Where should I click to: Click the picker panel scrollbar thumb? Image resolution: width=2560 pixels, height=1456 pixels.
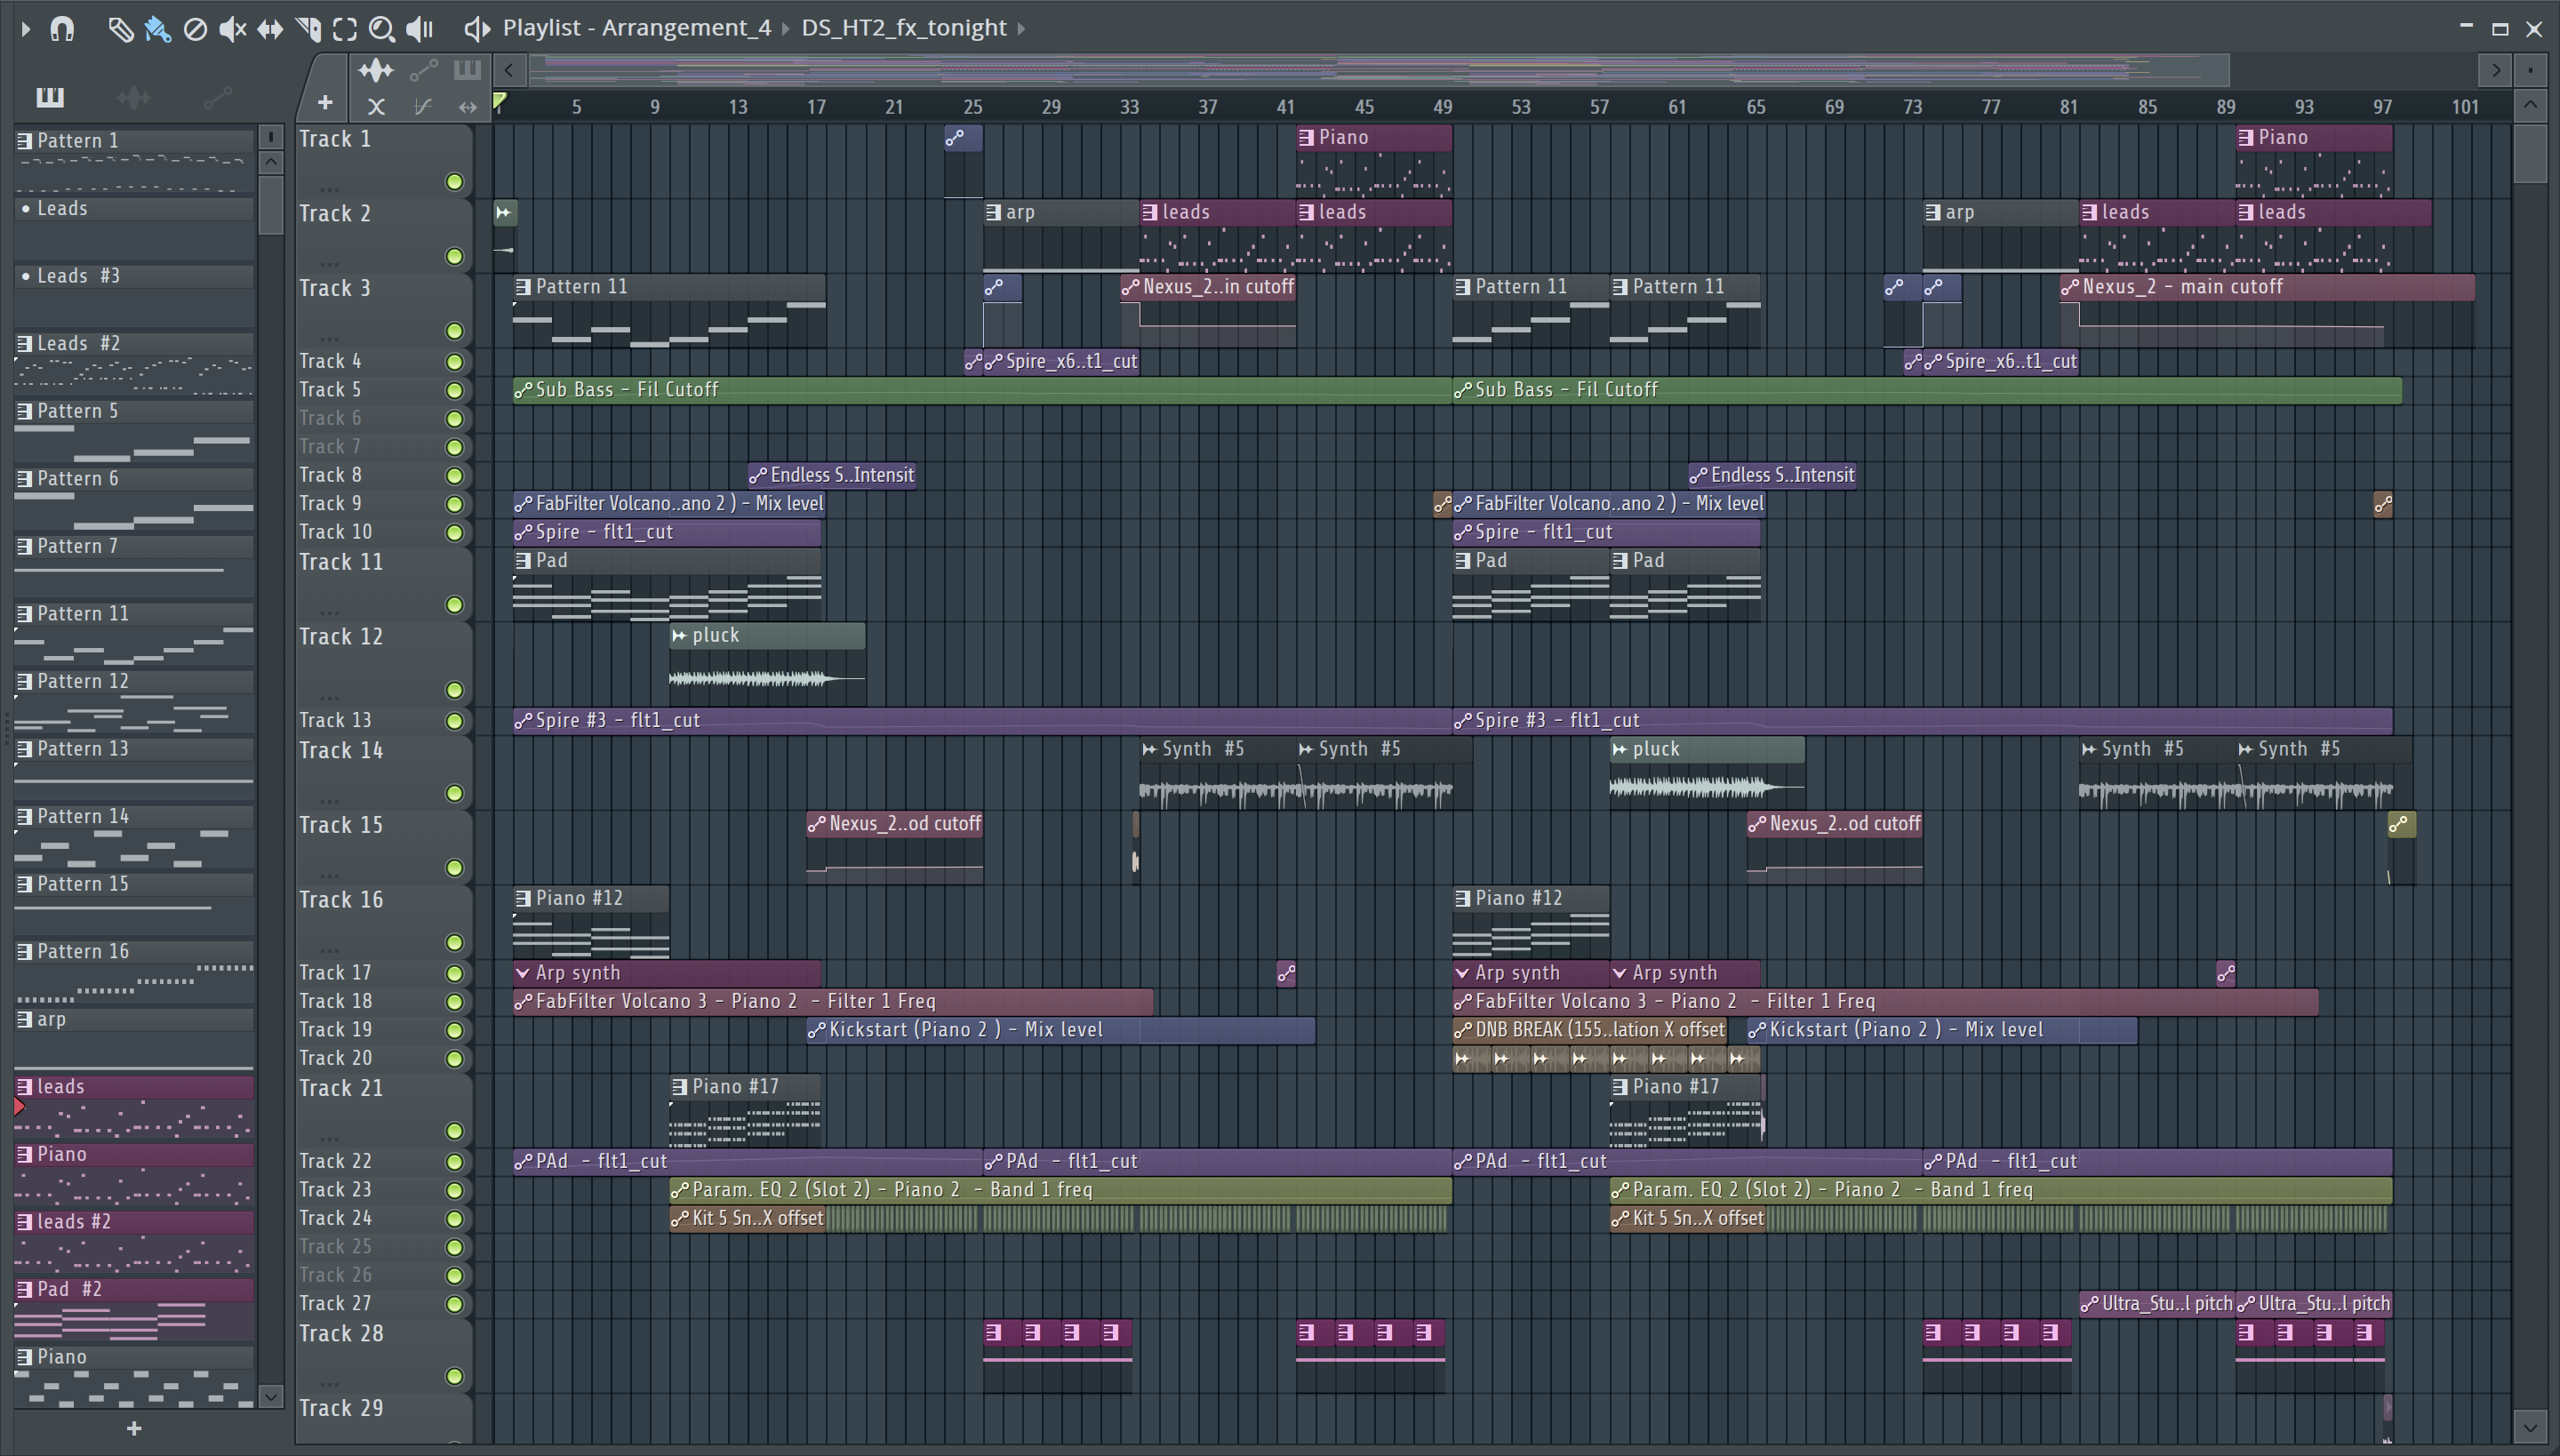tap(270, 206)
